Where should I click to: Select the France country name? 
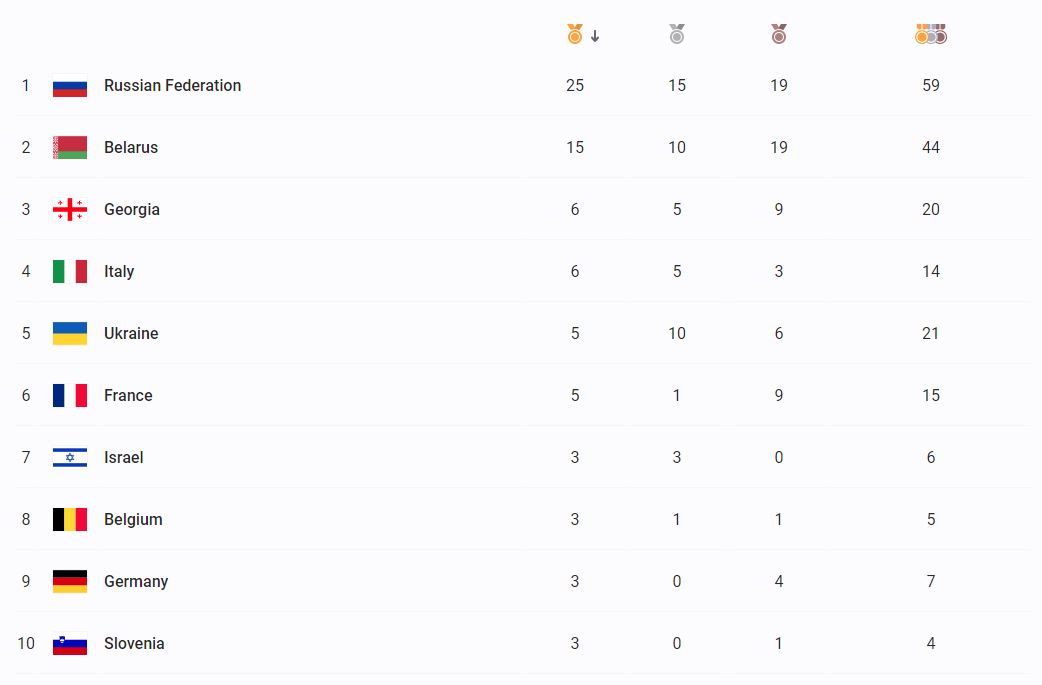pyautogui.click(x=128, y=396)
